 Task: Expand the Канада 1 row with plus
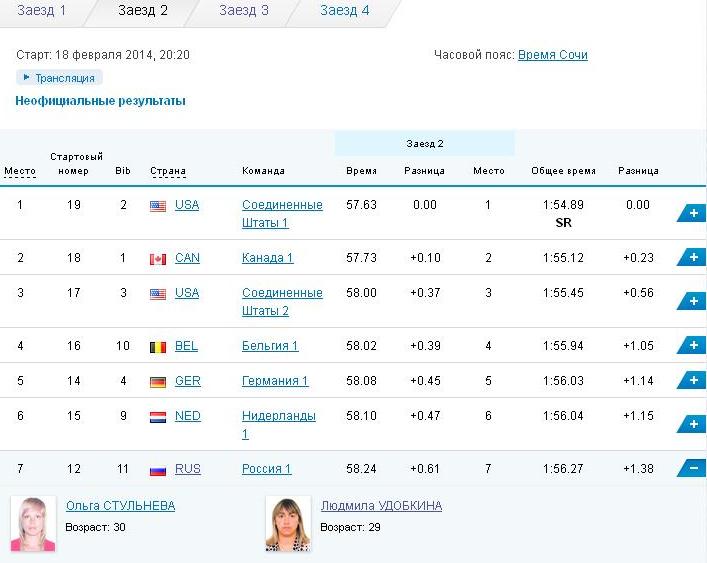[692, 257]
